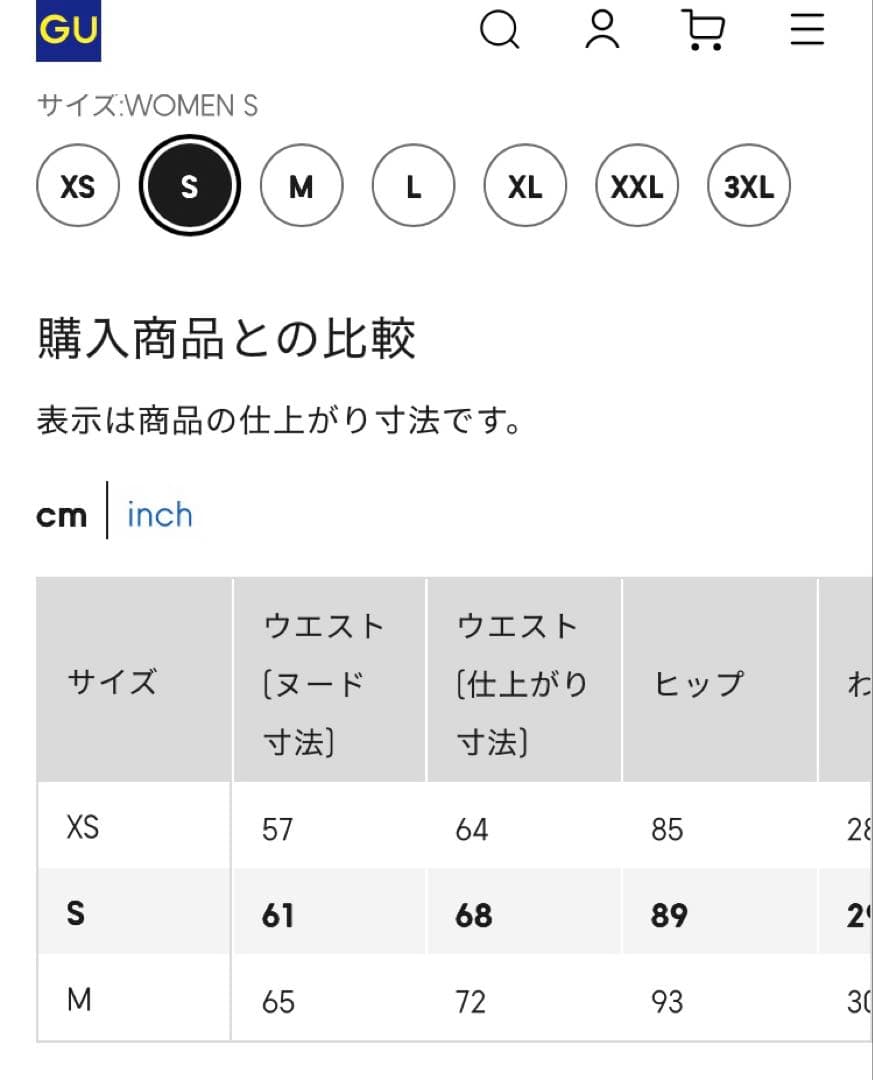Click the ヒップ column header
The width and height of the screenshot is (873, 1080).
click(719, 681)
